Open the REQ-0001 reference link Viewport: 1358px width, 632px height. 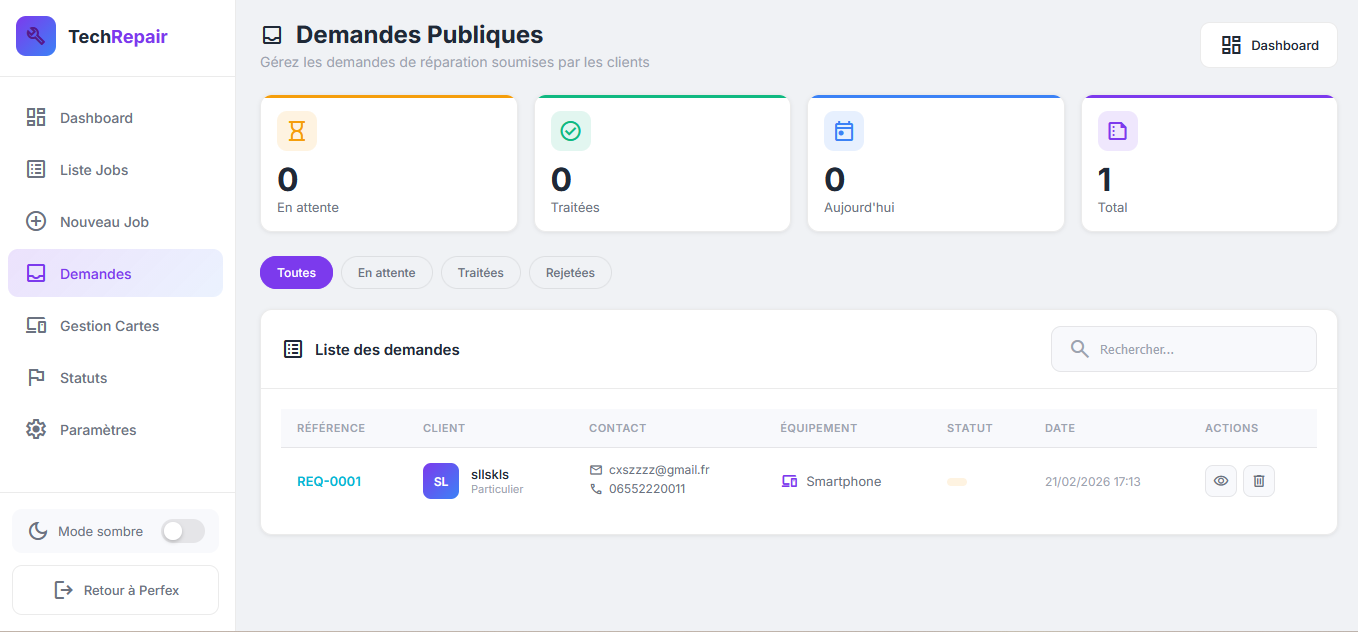tap(329, 481)
